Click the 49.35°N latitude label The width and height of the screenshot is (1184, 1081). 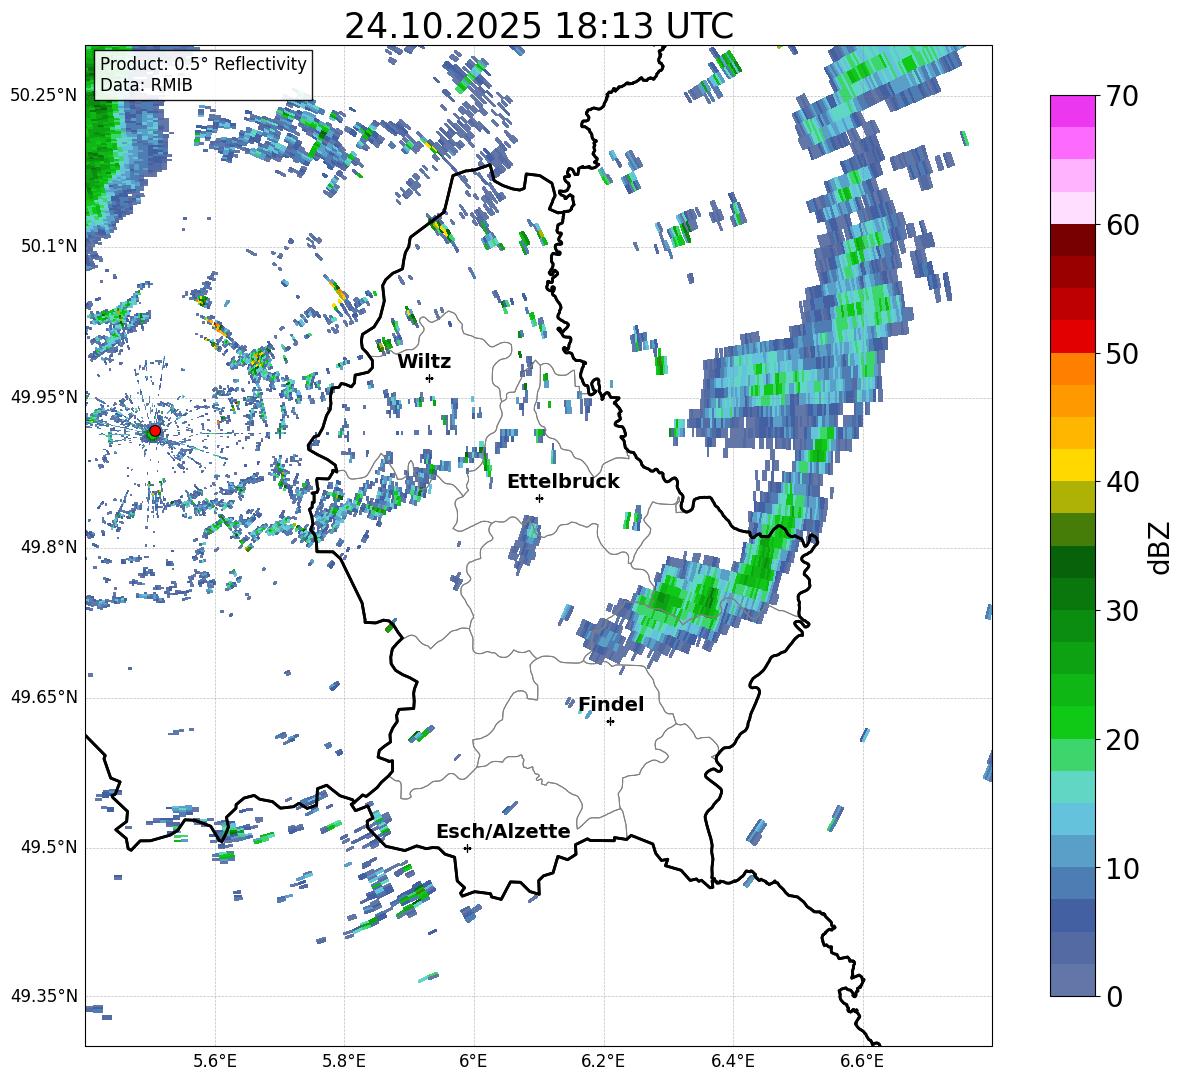pos(44,996)
